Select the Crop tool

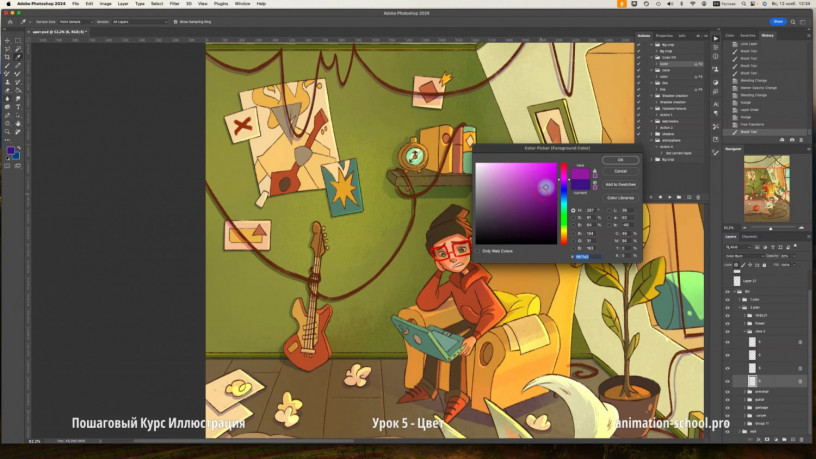(7, 57)
